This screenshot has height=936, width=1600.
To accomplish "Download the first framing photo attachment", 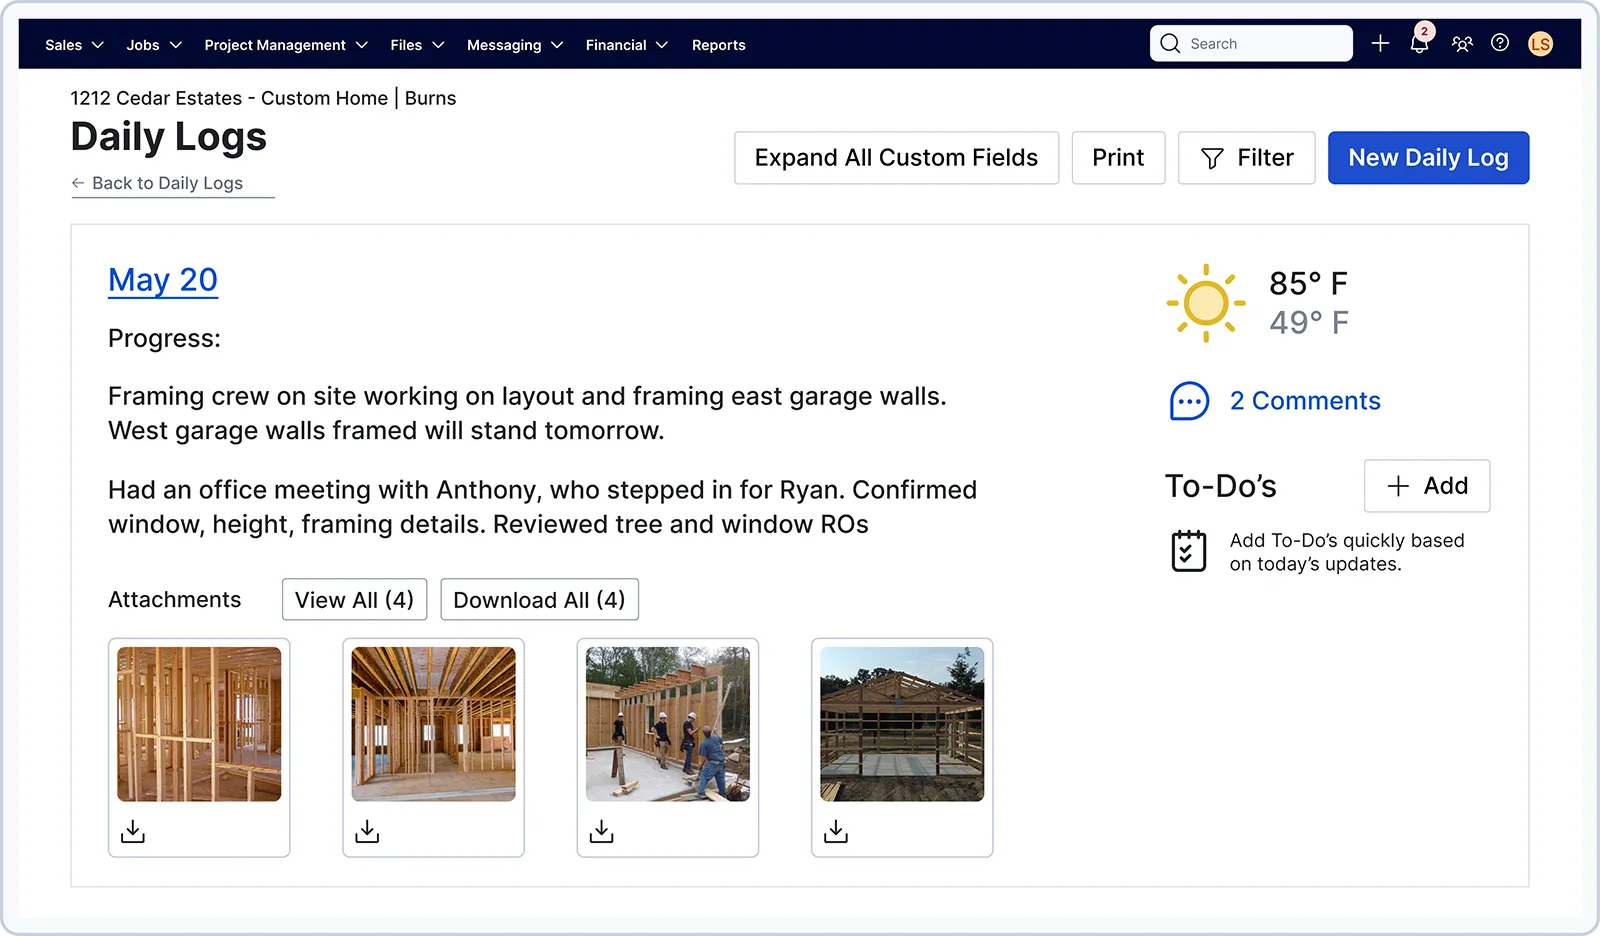I will (133, 831).
